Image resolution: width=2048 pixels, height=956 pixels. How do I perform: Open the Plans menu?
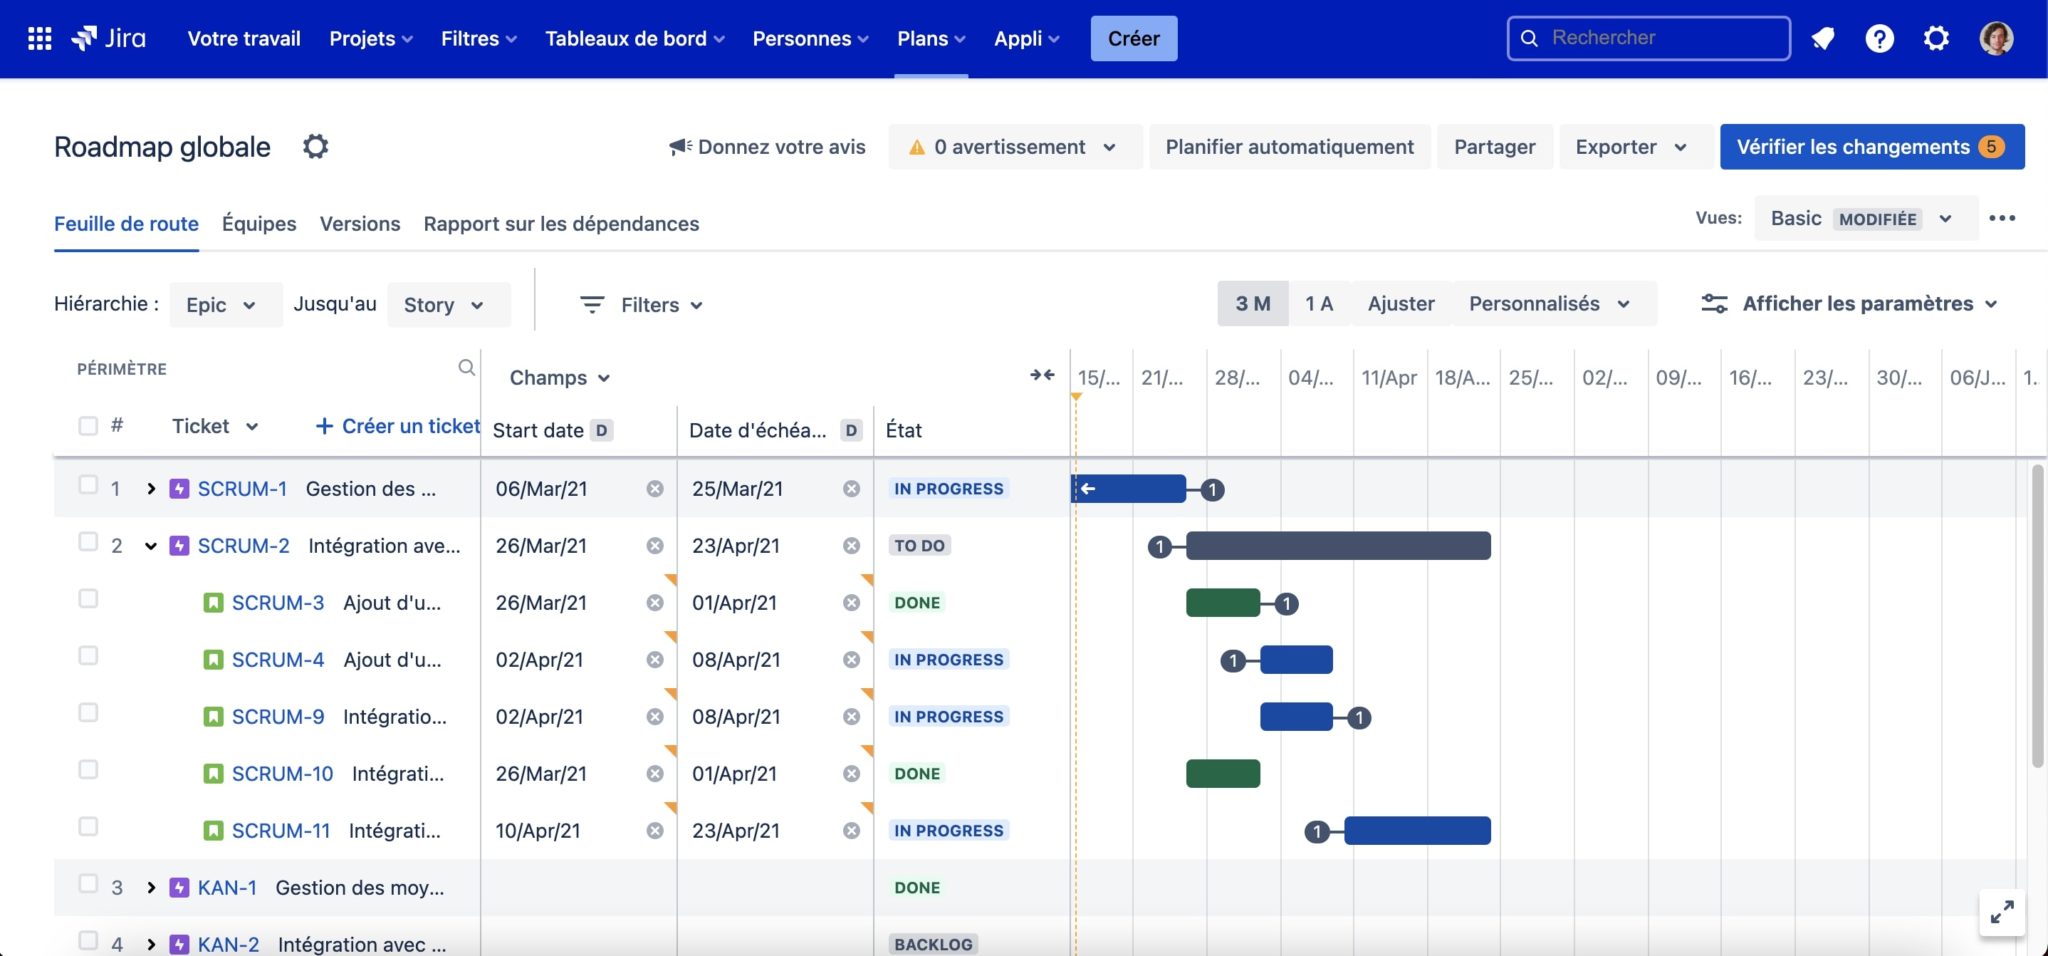pos(929,38)
